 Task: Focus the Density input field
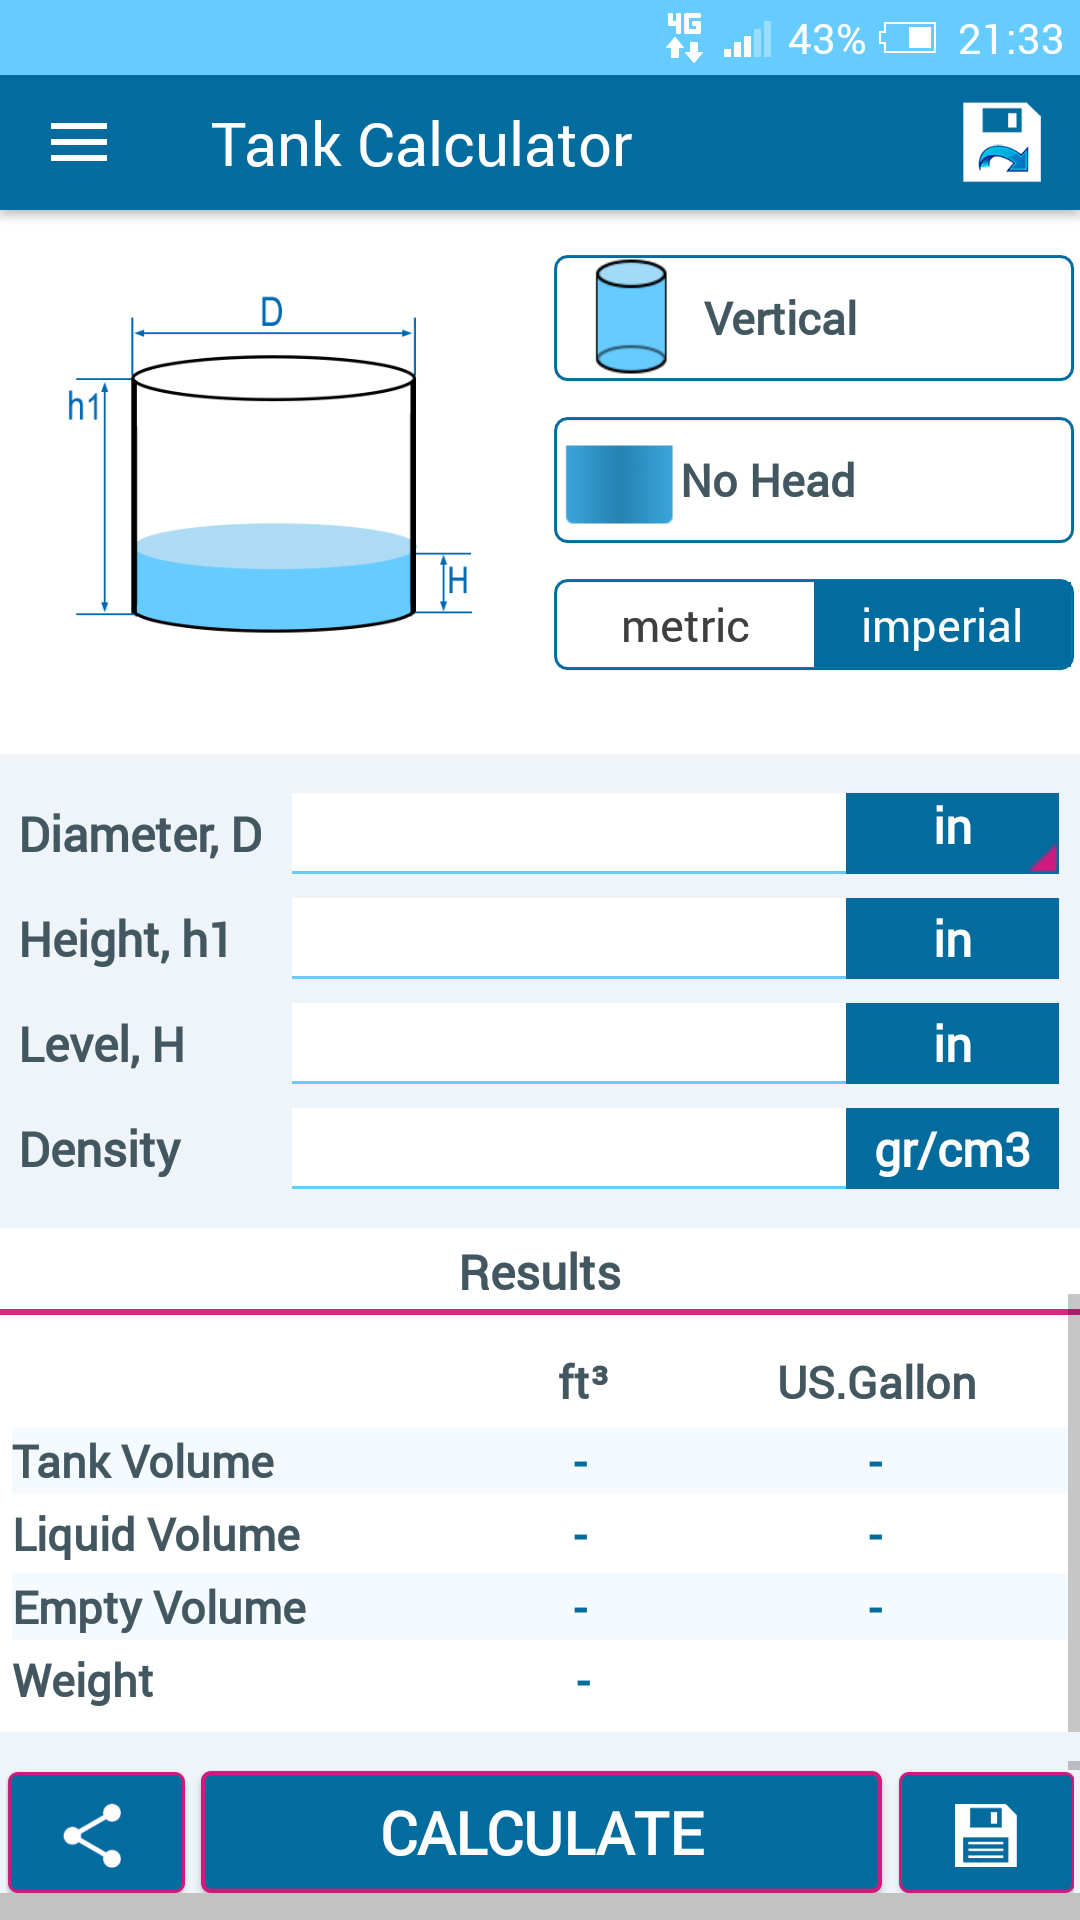(568, 1148)
